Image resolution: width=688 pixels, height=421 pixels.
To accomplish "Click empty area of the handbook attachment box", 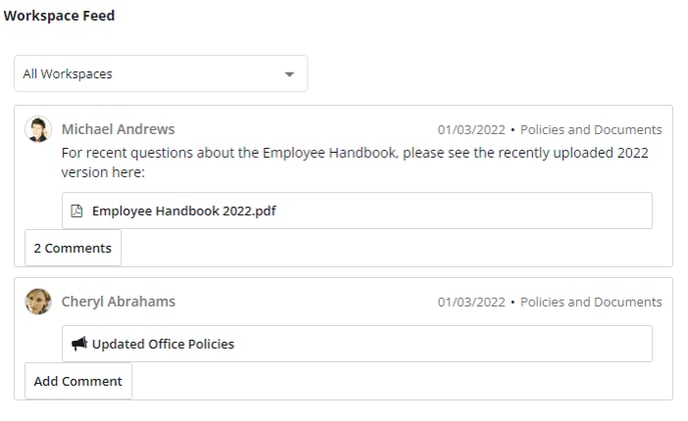I will tap(461, 211).
